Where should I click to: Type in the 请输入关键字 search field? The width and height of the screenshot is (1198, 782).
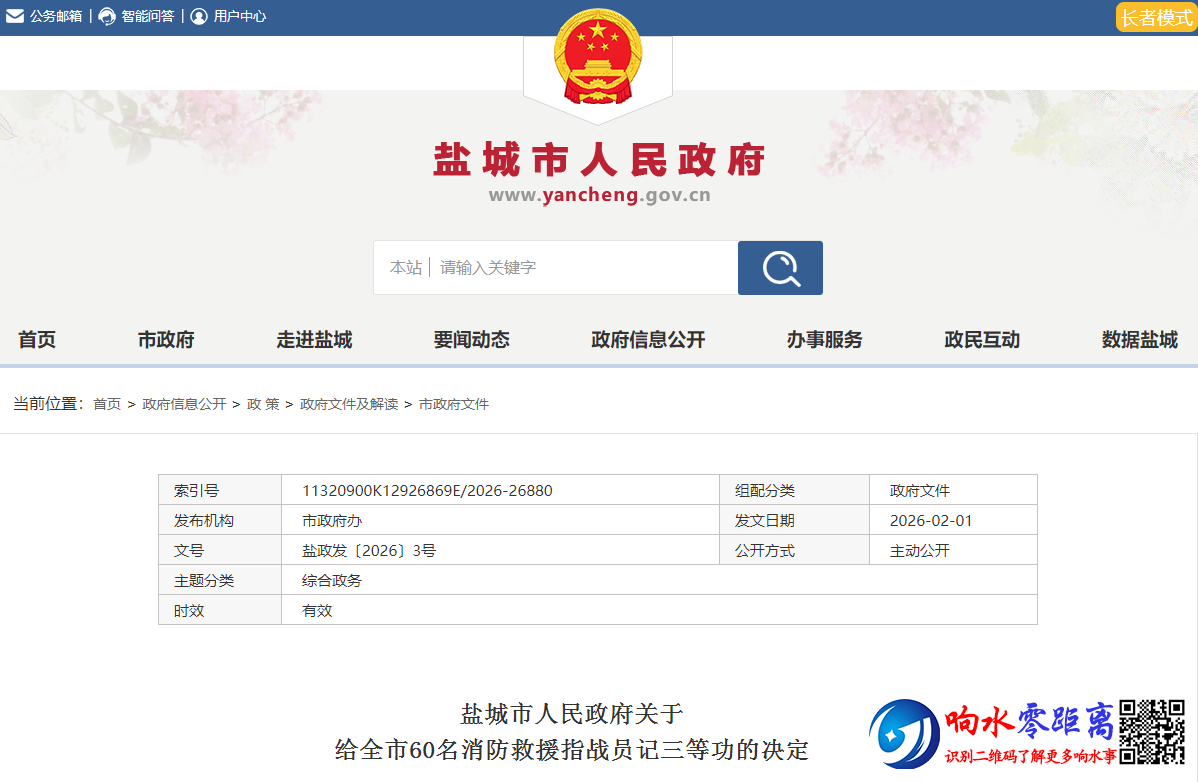pos(580,268)
